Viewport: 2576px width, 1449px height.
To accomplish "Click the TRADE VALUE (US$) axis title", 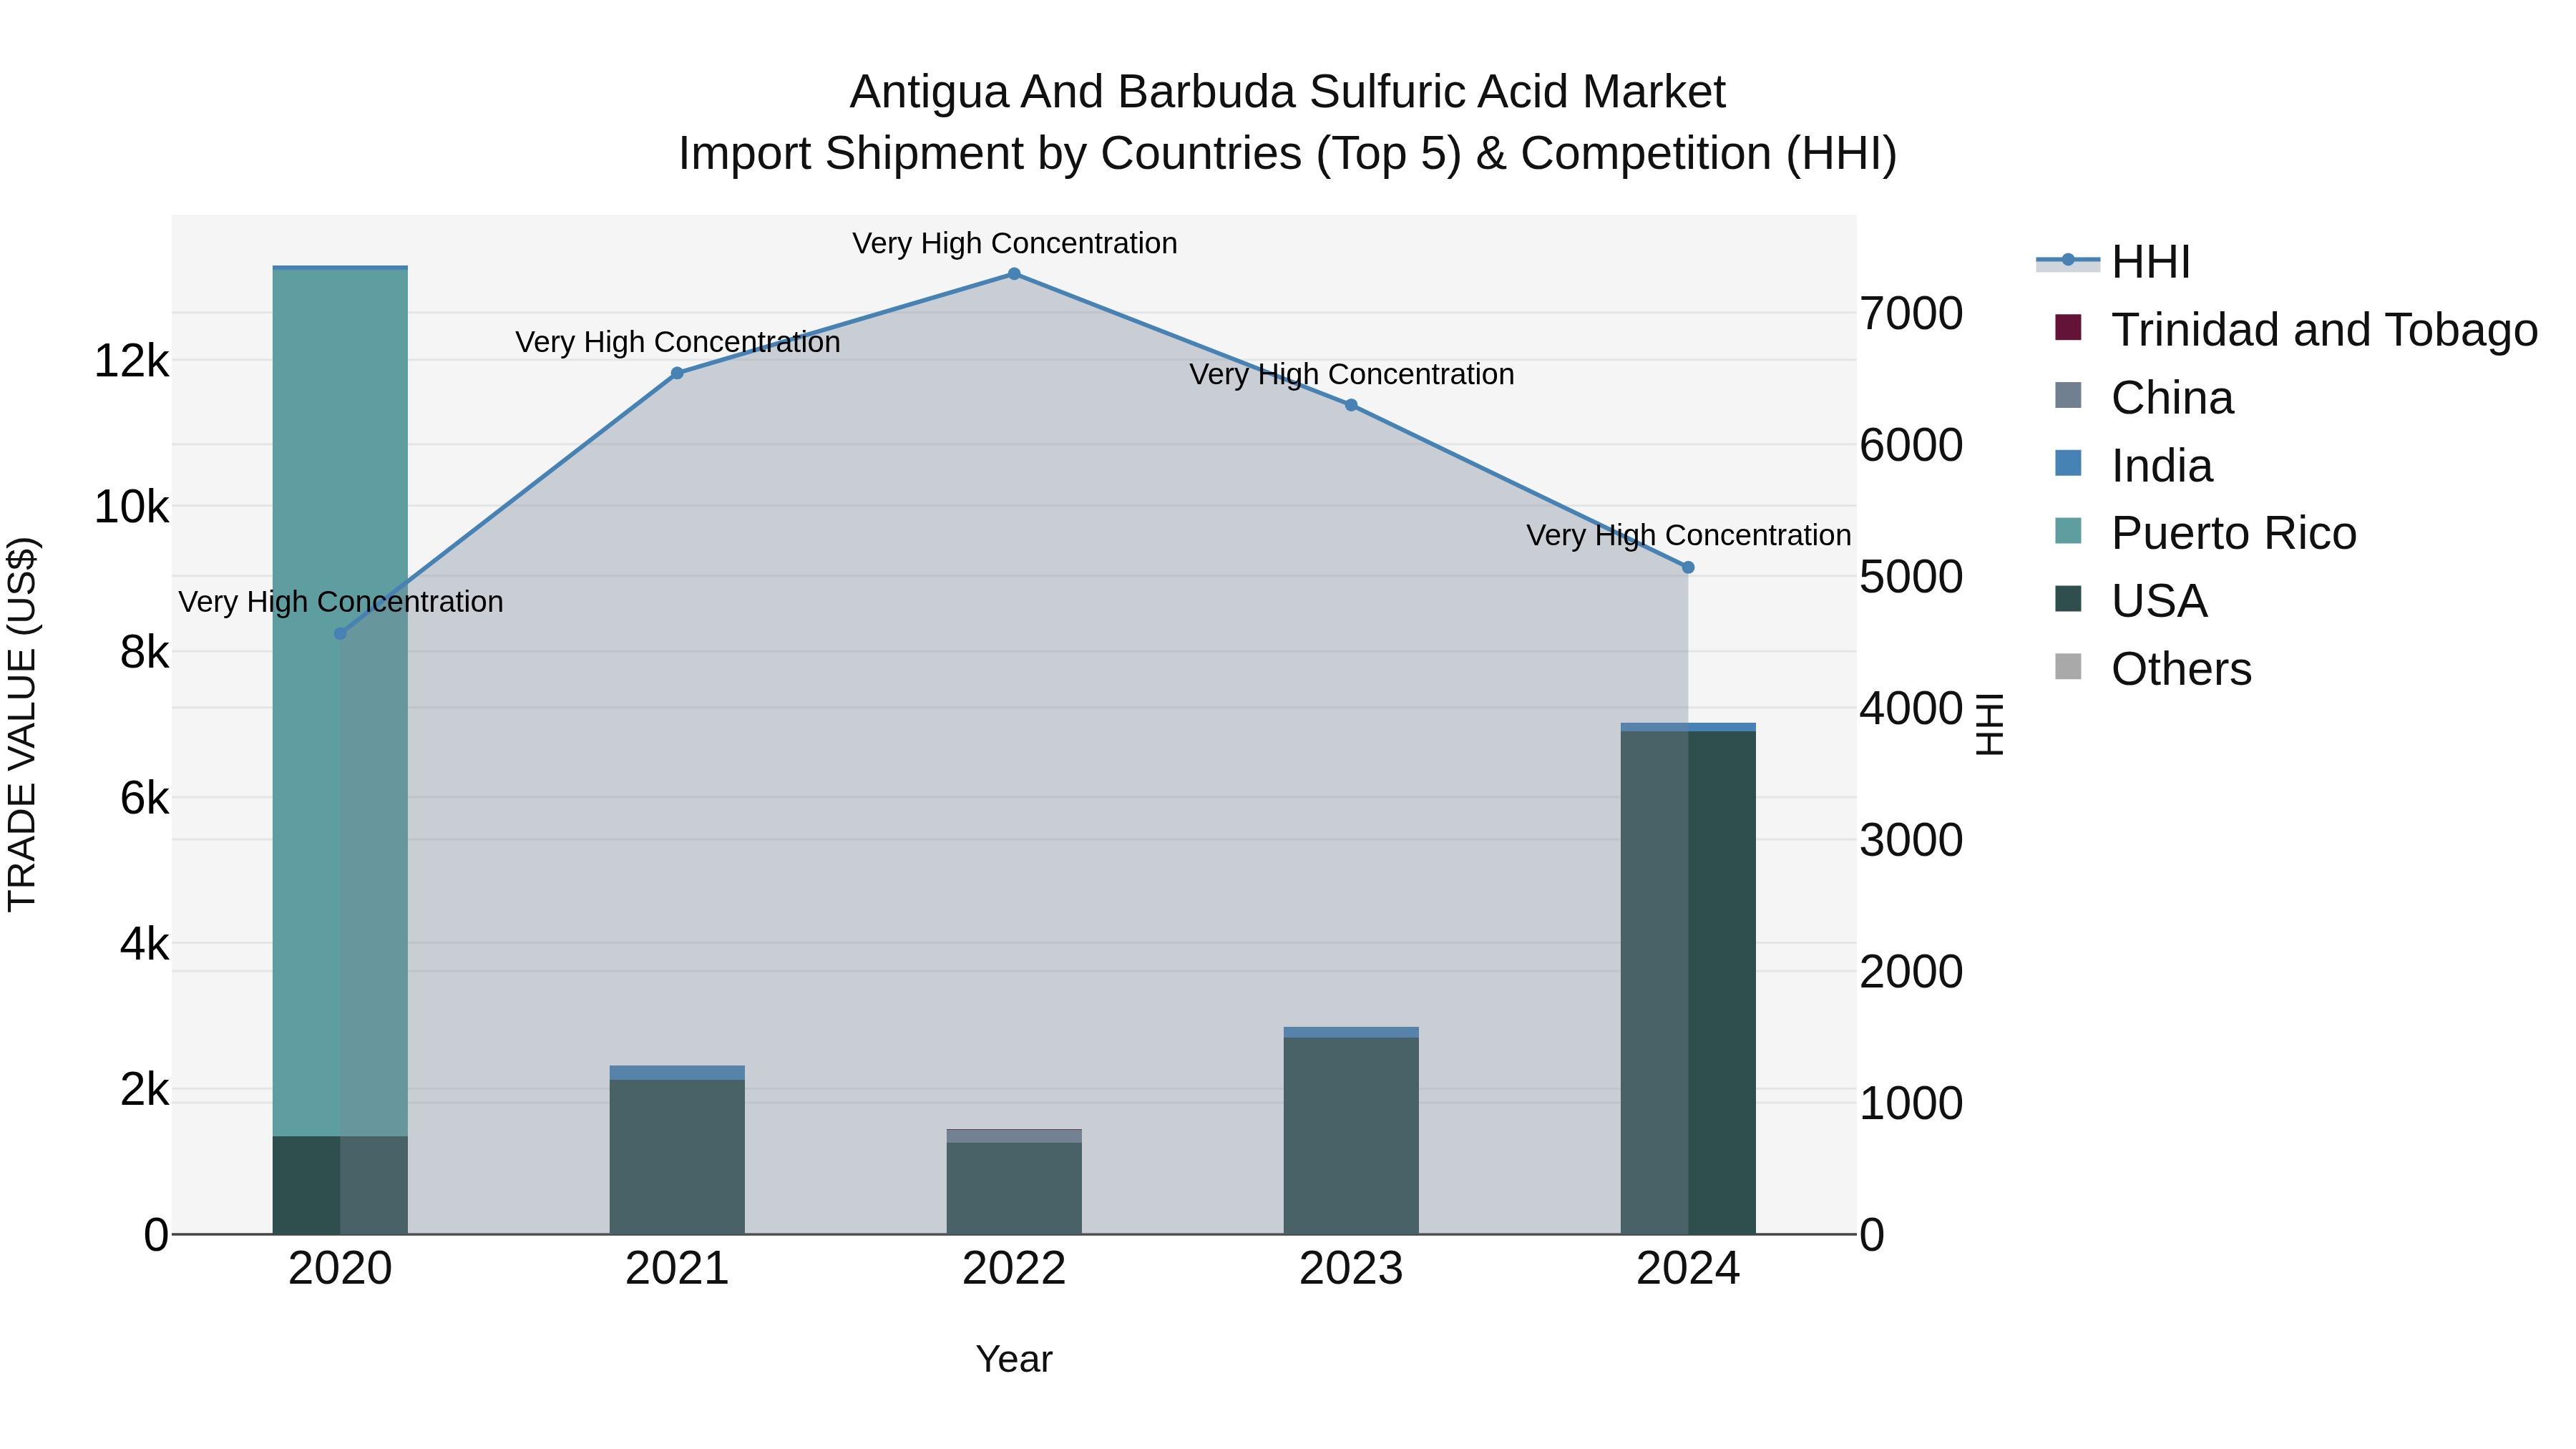I will tap(22, 725).
